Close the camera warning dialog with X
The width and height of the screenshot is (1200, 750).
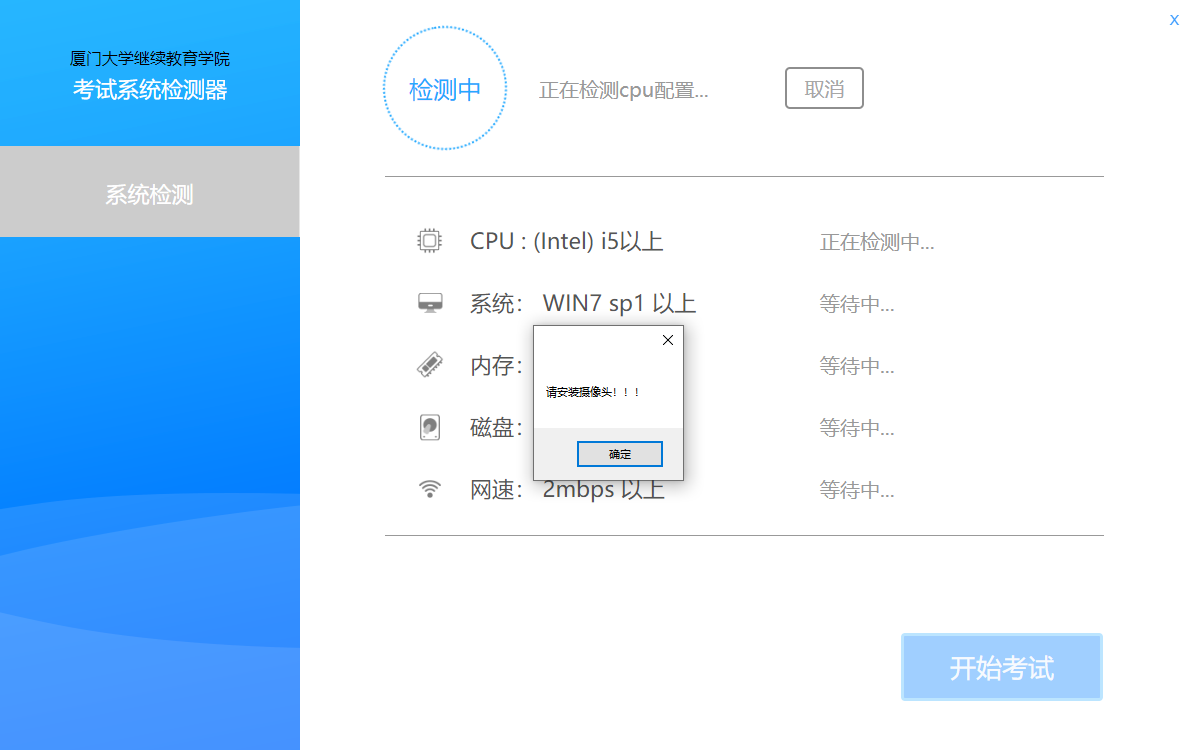668,340
